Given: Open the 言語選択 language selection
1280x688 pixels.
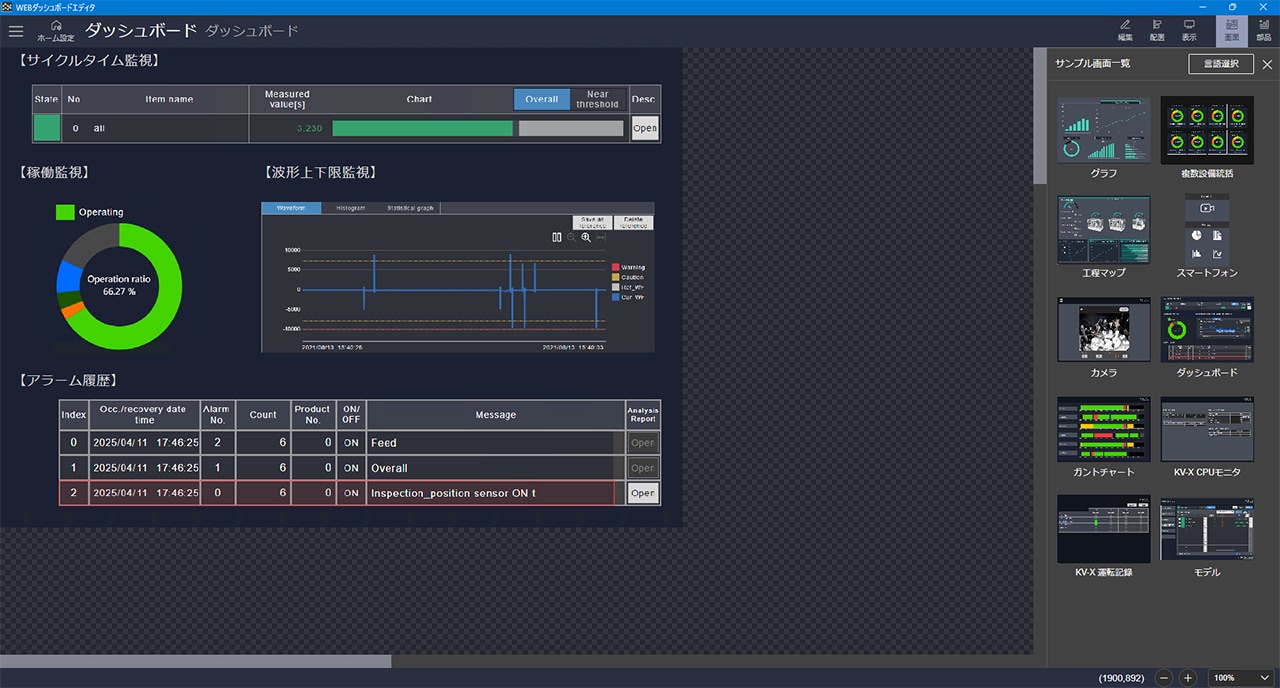Looking at the screenshot, I should (1220, 64).
